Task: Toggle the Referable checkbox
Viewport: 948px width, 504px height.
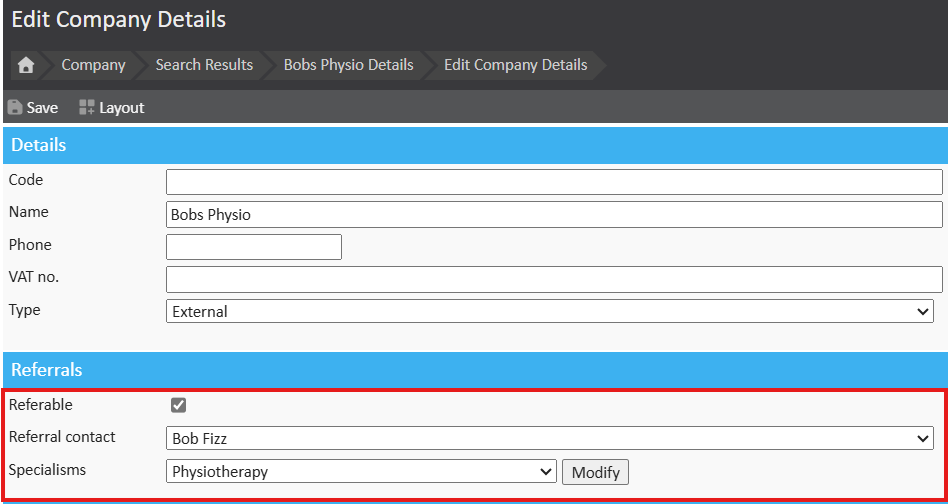Action: [179, 405]
